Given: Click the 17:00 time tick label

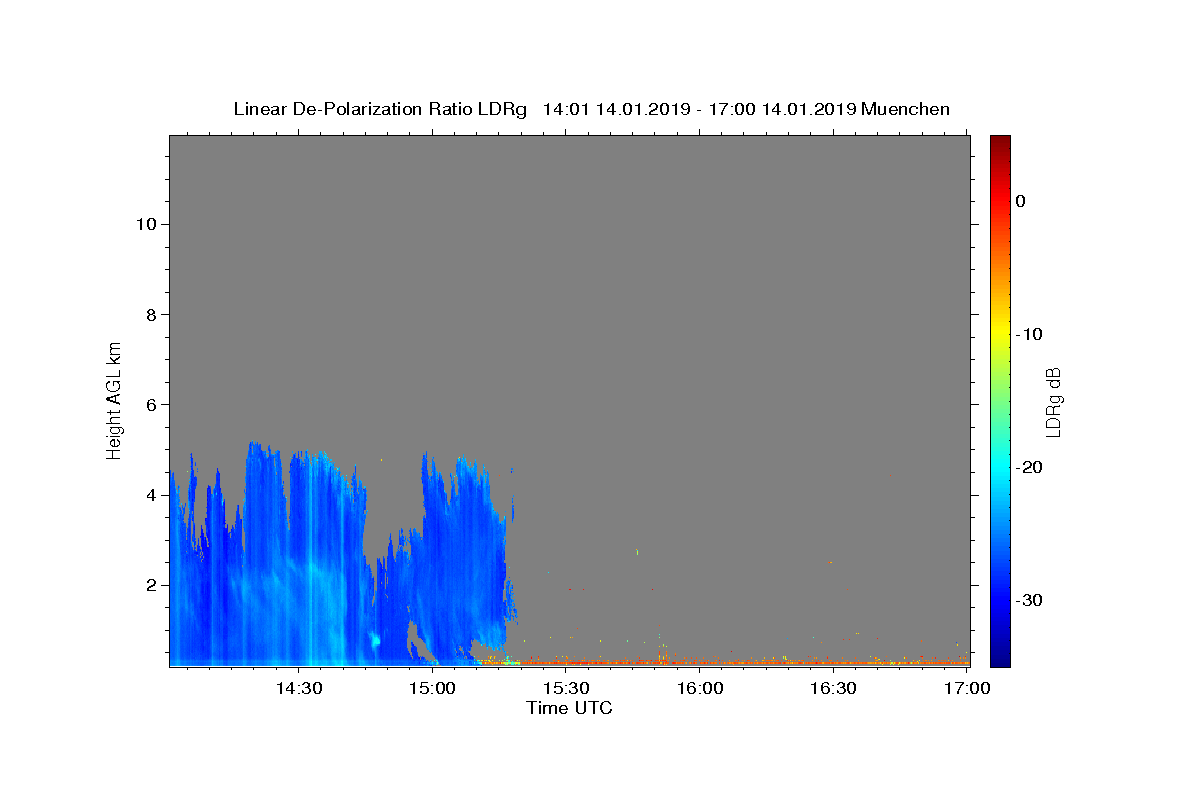Looking at the screenshot, I should click(x=967, y=688).
